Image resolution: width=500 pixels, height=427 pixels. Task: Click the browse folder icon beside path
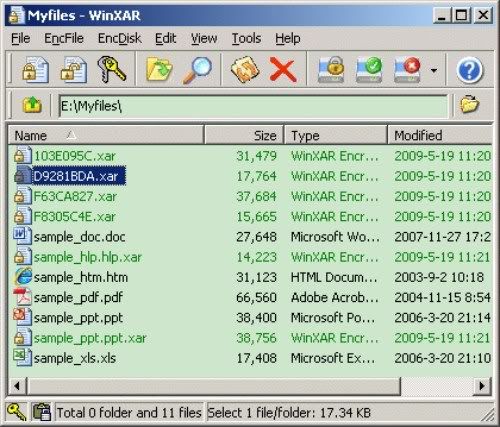pyautogui.click(x=469, y=105)
